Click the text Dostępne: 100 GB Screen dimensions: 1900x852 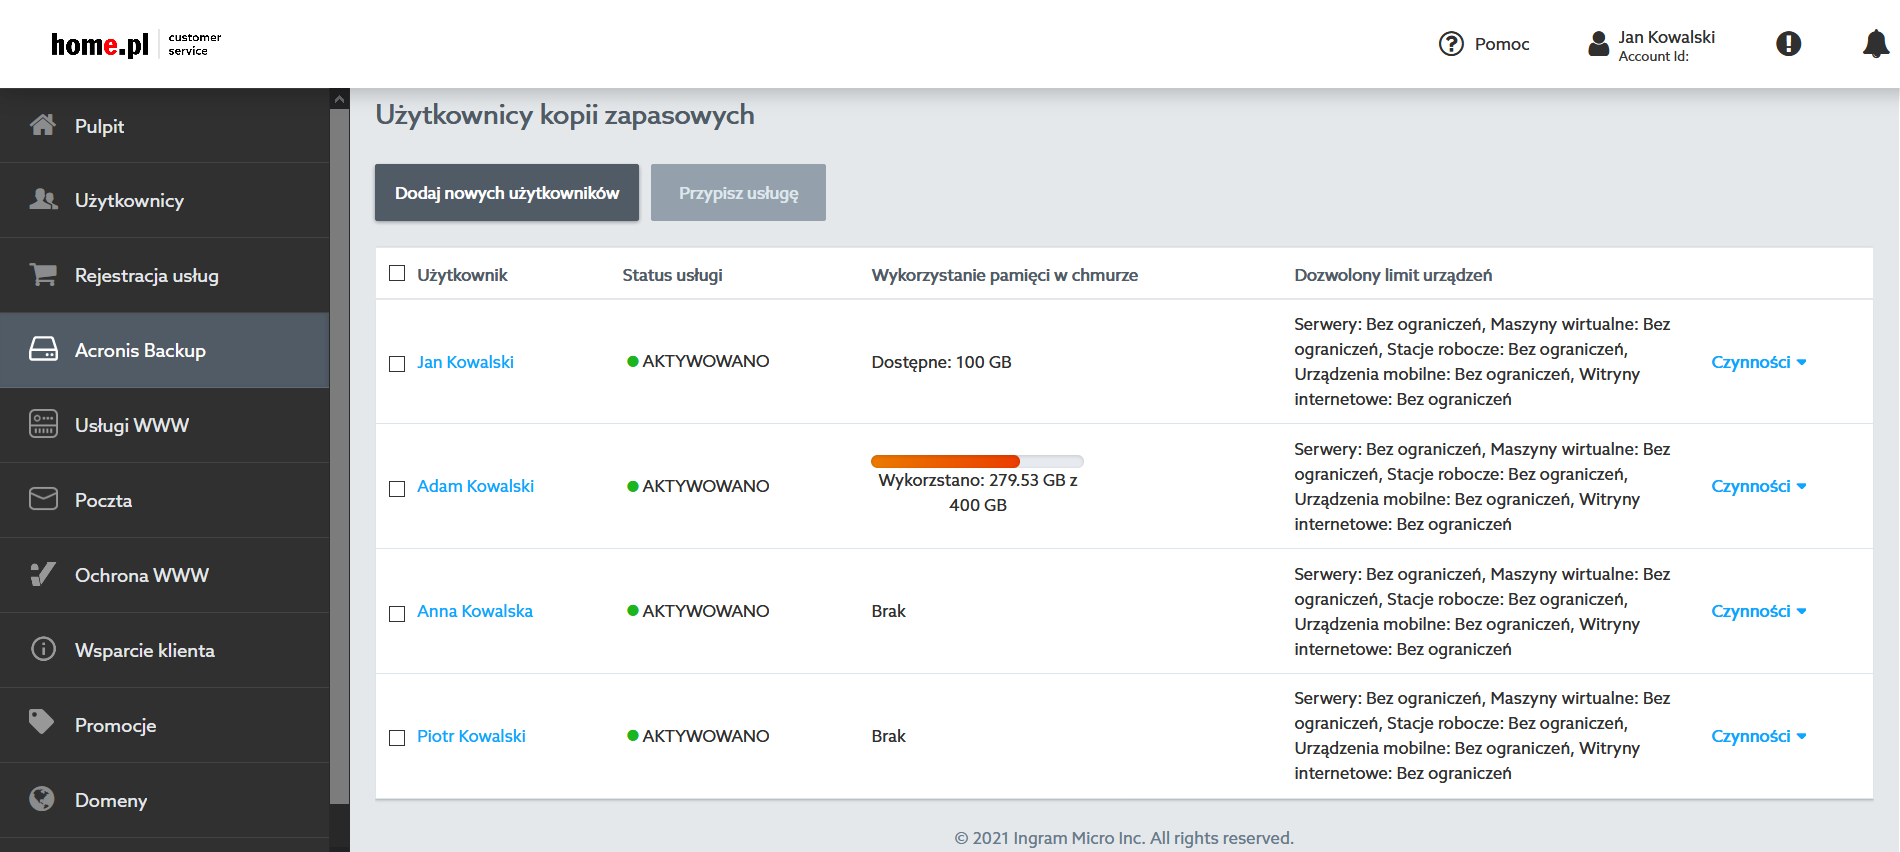941,362
